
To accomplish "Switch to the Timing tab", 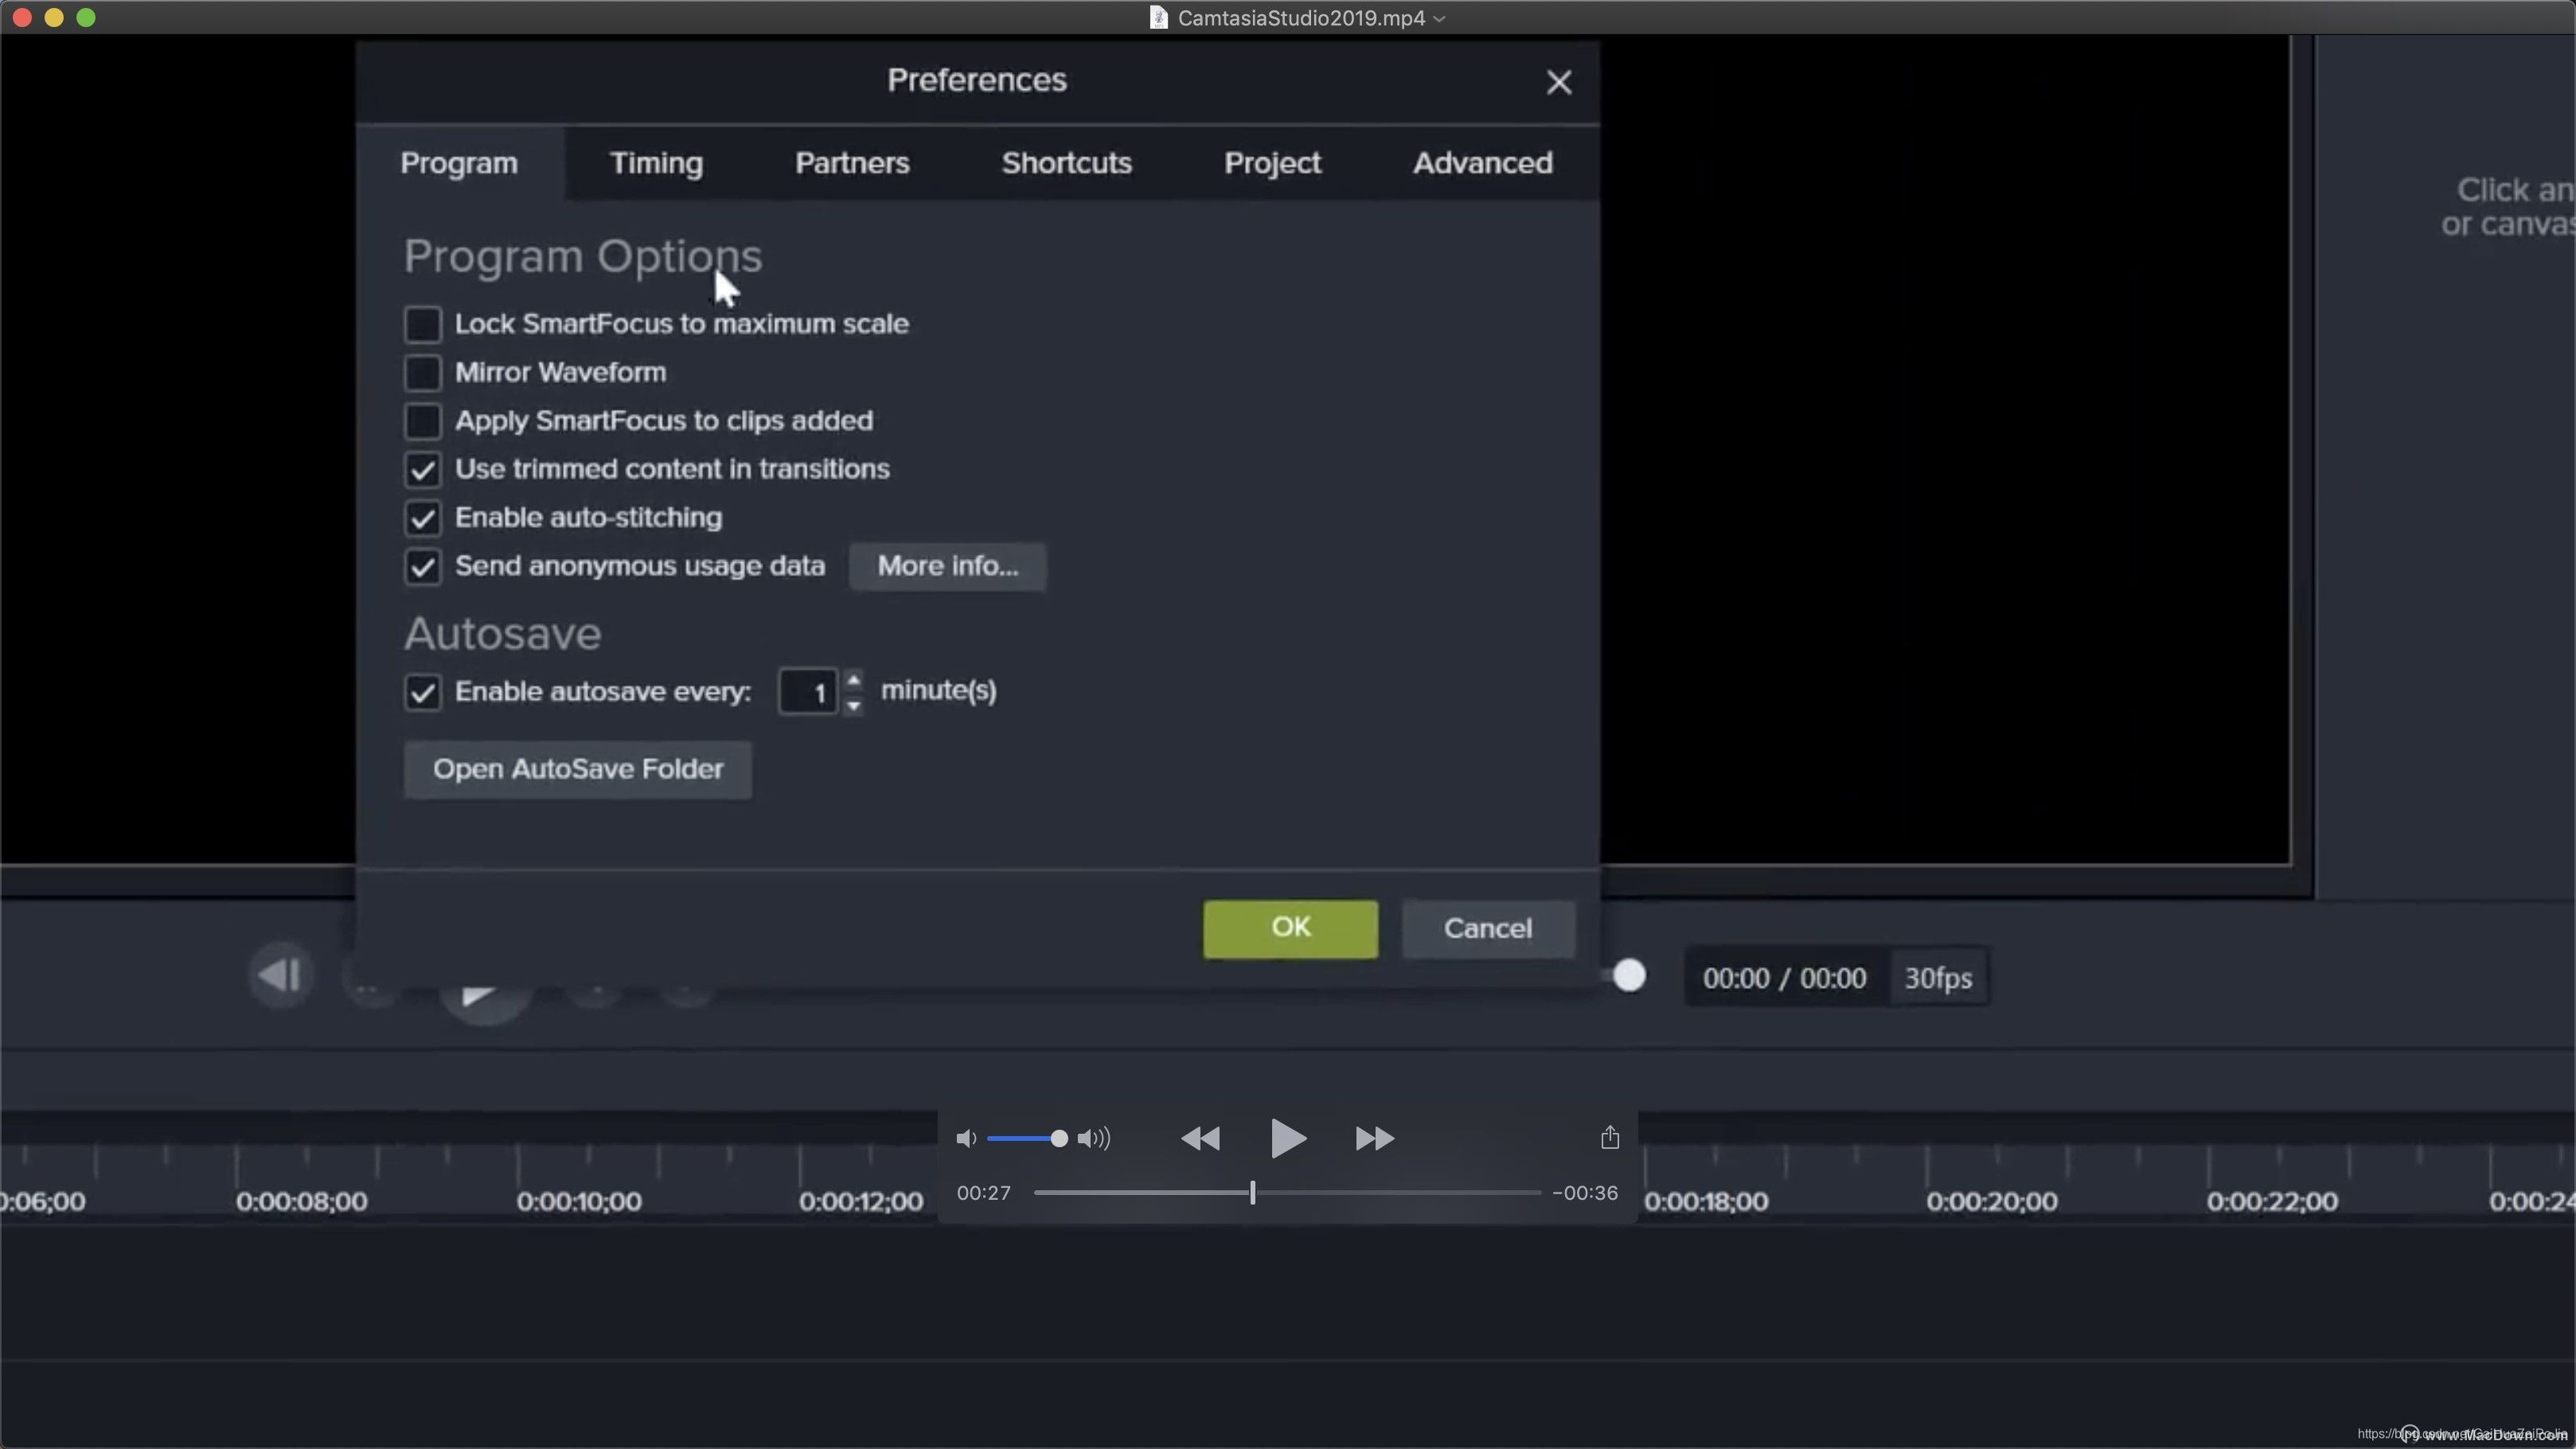I will (657, 162).
